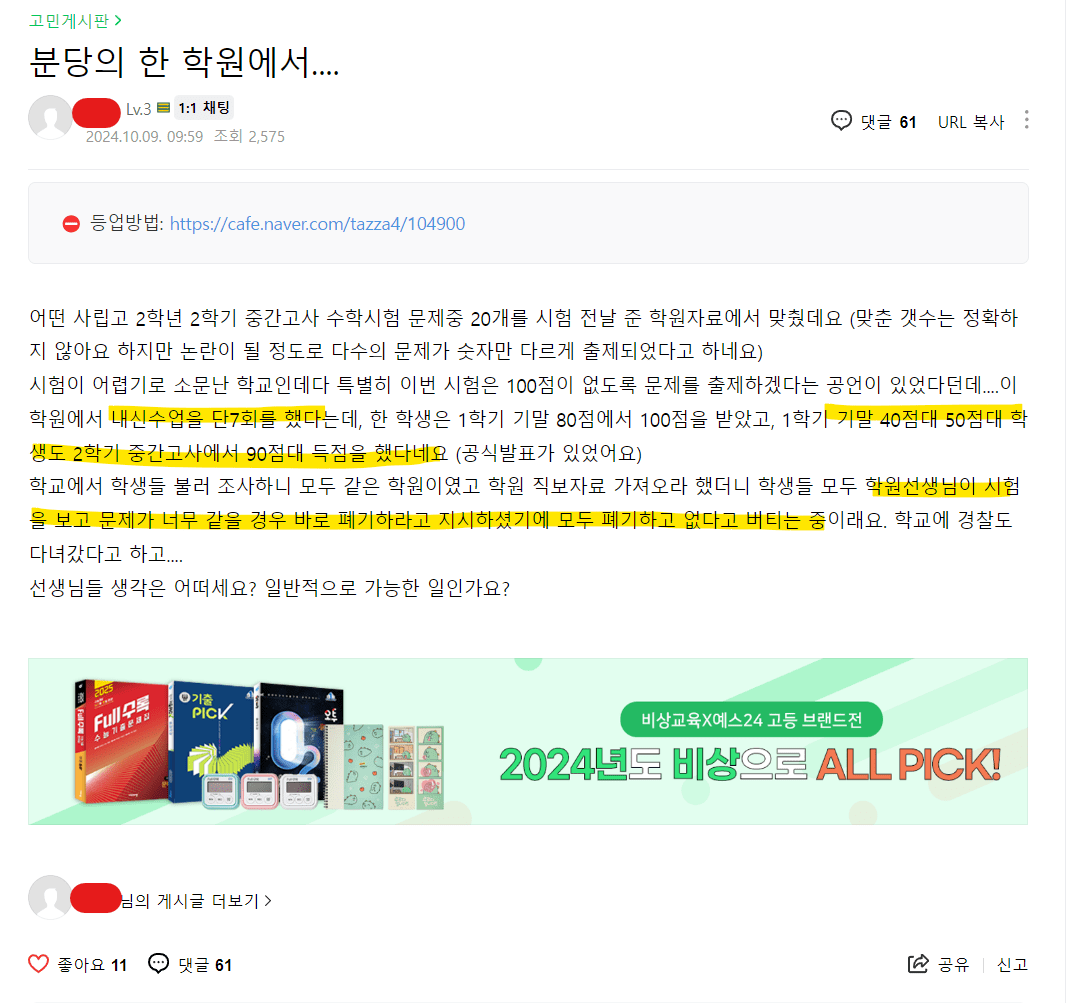The image size is (1078, 1003).
Task: Expand the chevron after 고민게시판
Action: coord(118,21)
